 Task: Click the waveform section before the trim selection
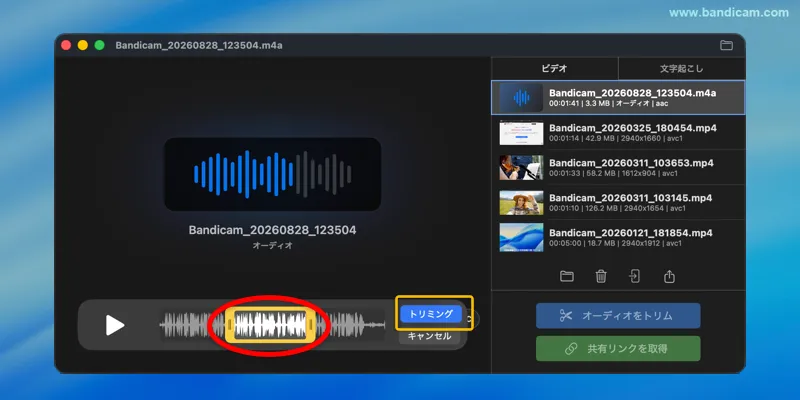[192, 325]
